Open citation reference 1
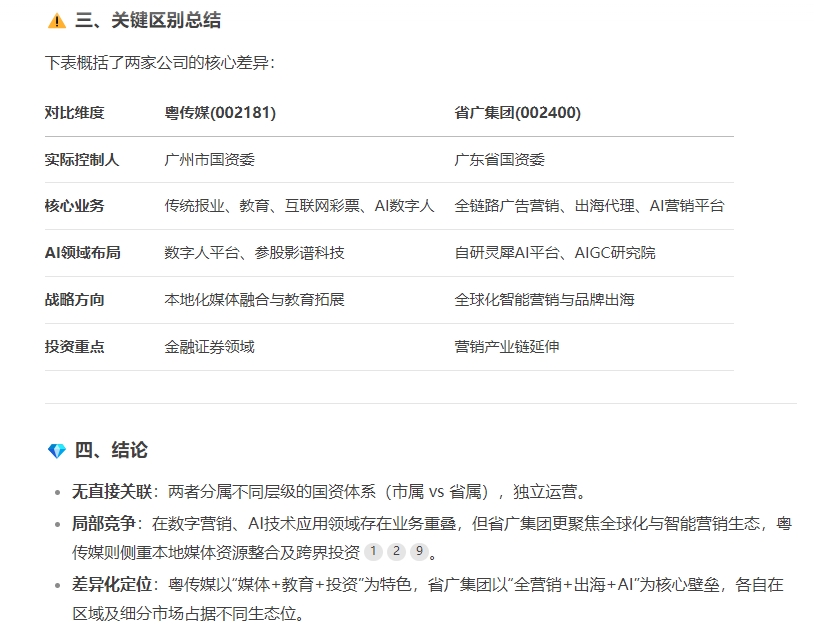This screenshot has width=814, height=637. tap(373, 551)
